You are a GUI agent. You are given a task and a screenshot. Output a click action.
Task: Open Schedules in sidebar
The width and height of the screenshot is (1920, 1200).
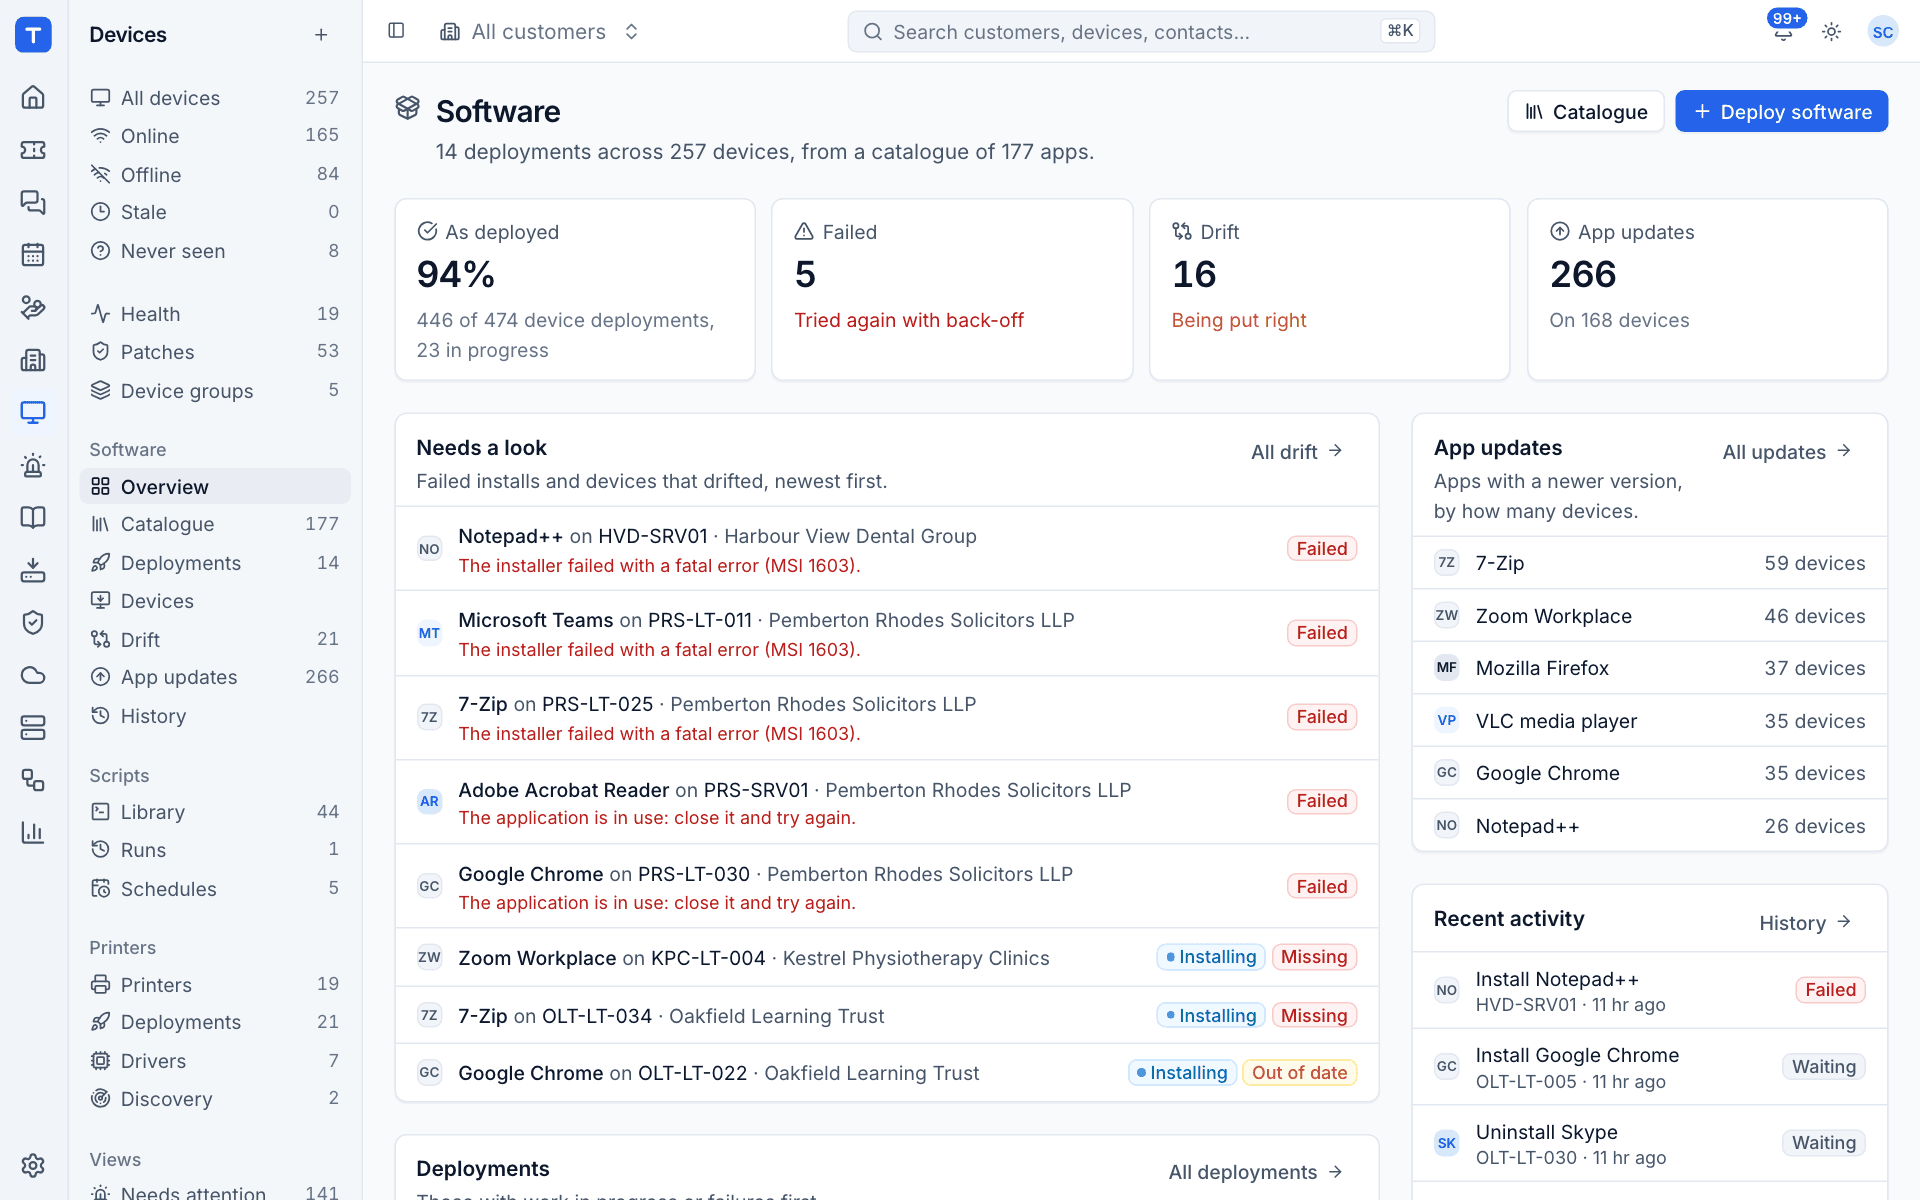[x=215, y=889]
